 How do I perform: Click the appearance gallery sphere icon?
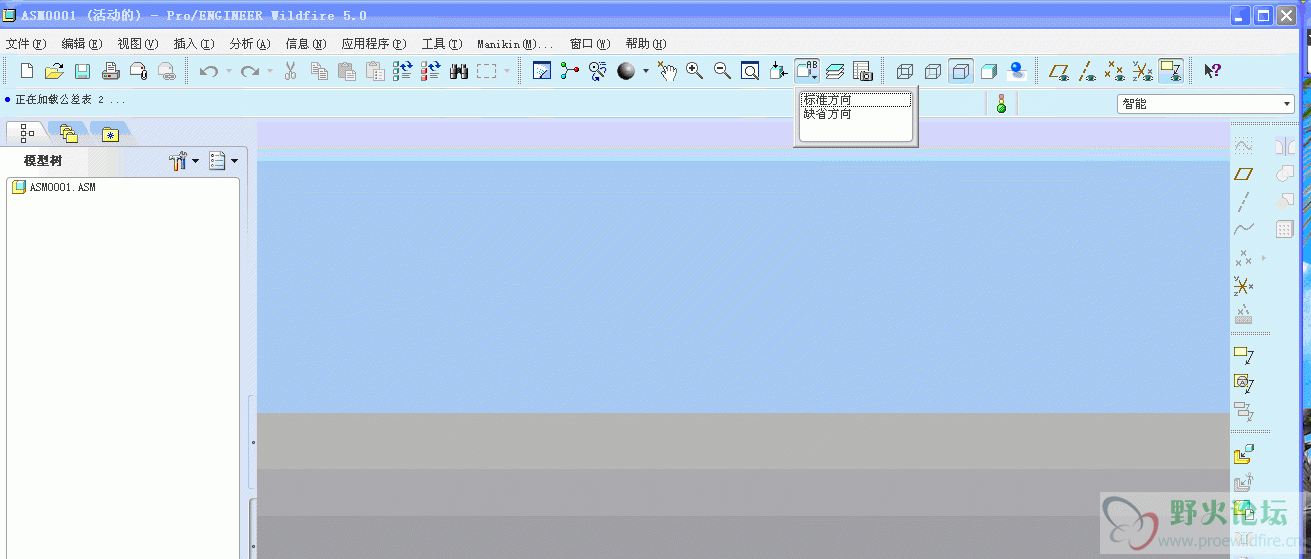click(626, 71)
